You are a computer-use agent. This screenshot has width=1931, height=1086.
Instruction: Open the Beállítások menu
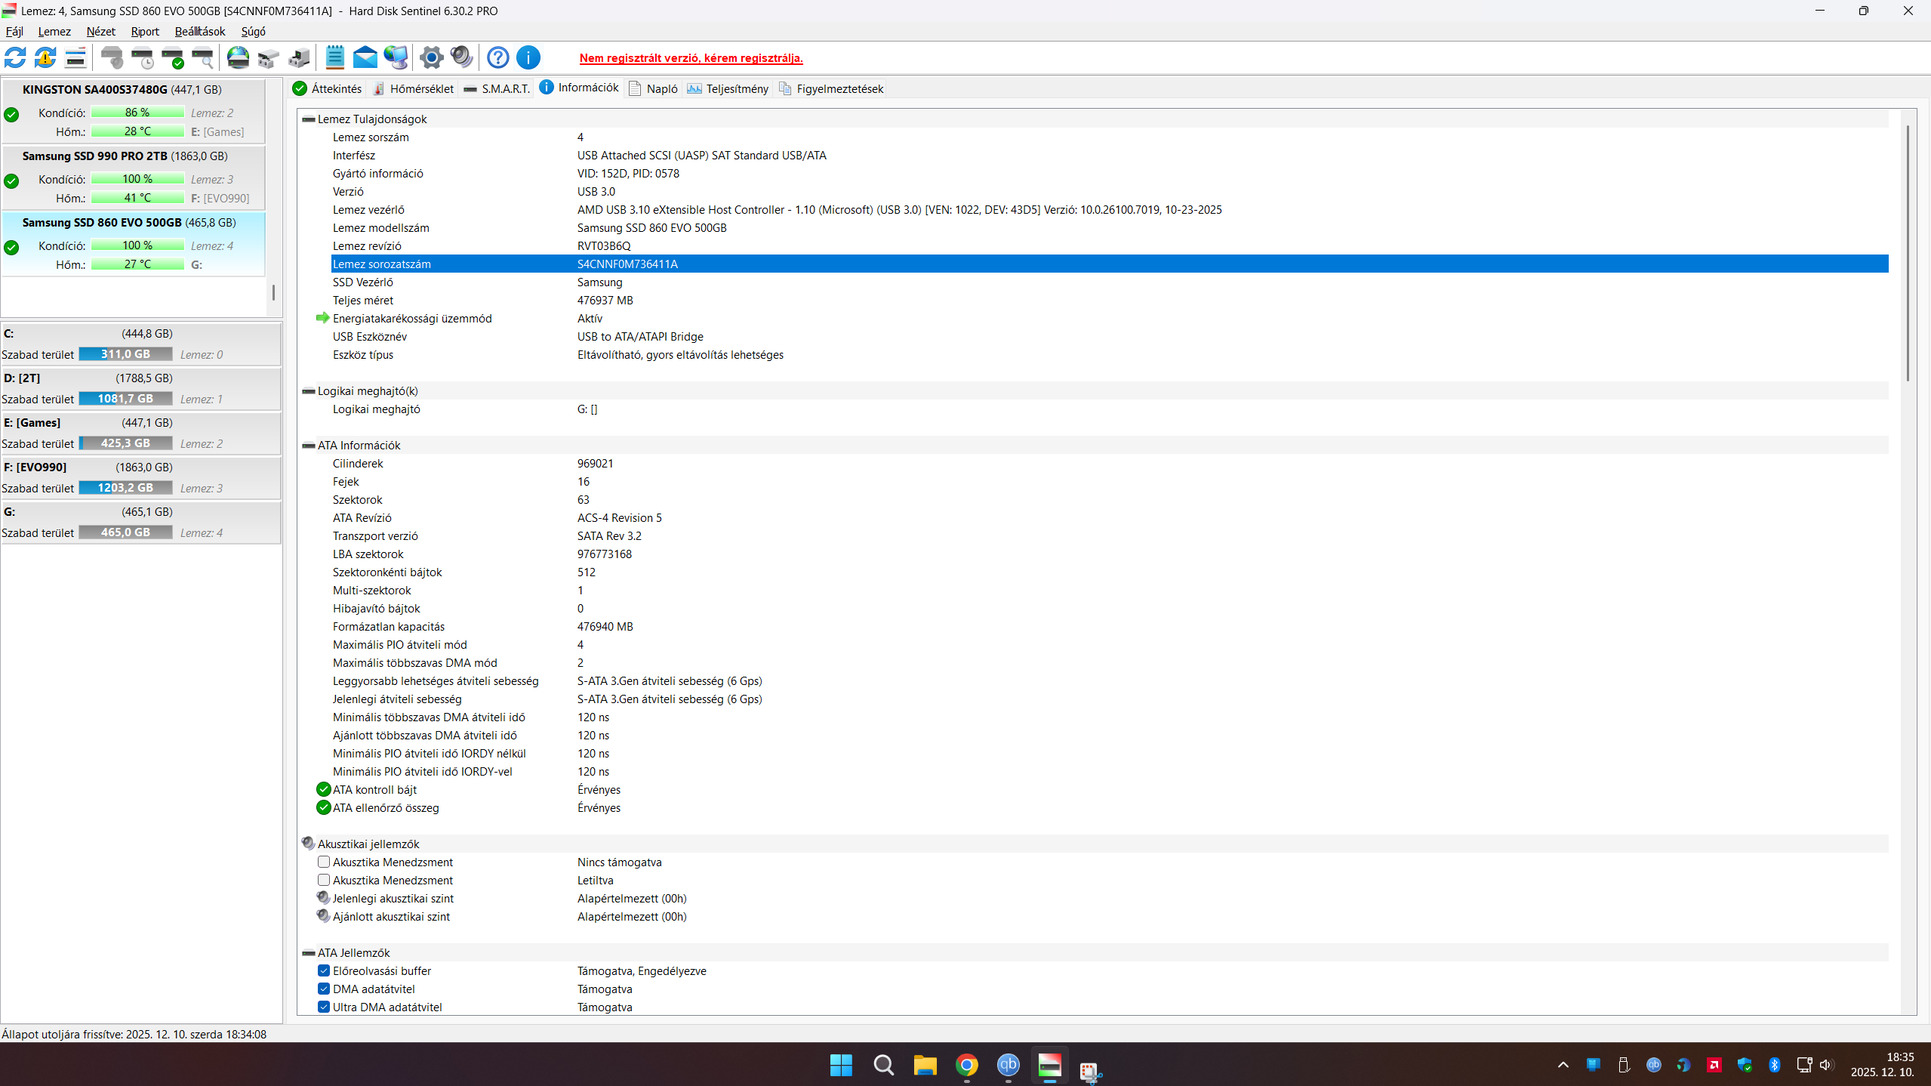(x=199, y=31)
